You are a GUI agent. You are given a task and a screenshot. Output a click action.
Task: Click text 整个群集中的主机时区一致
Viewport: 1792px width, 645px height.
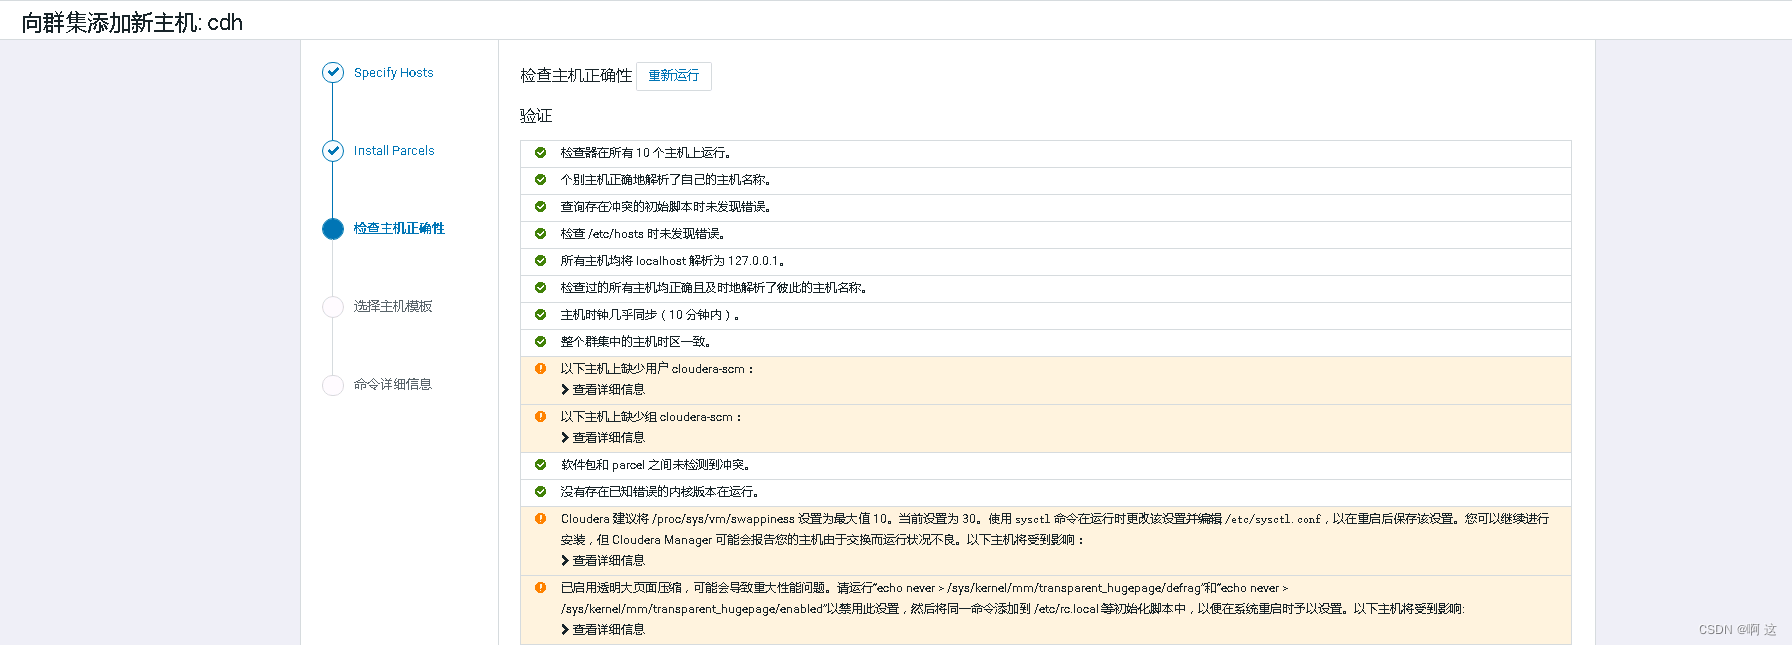click(x=636, y=342)
